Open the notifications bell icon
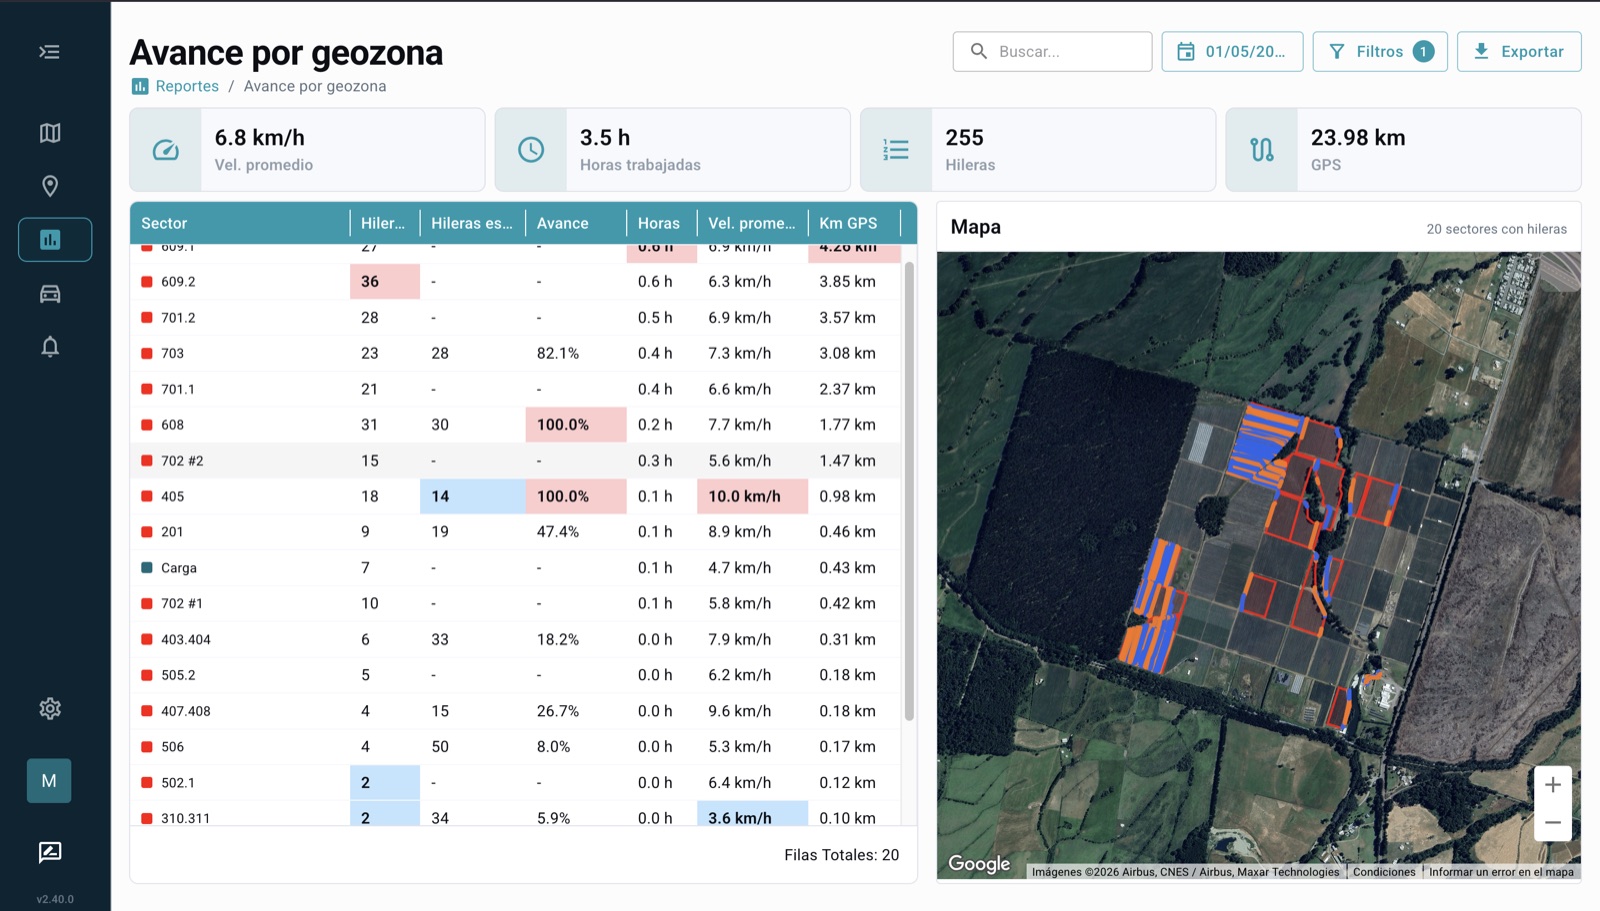Viewport: 1600px width, 911px height. point(50,347)
